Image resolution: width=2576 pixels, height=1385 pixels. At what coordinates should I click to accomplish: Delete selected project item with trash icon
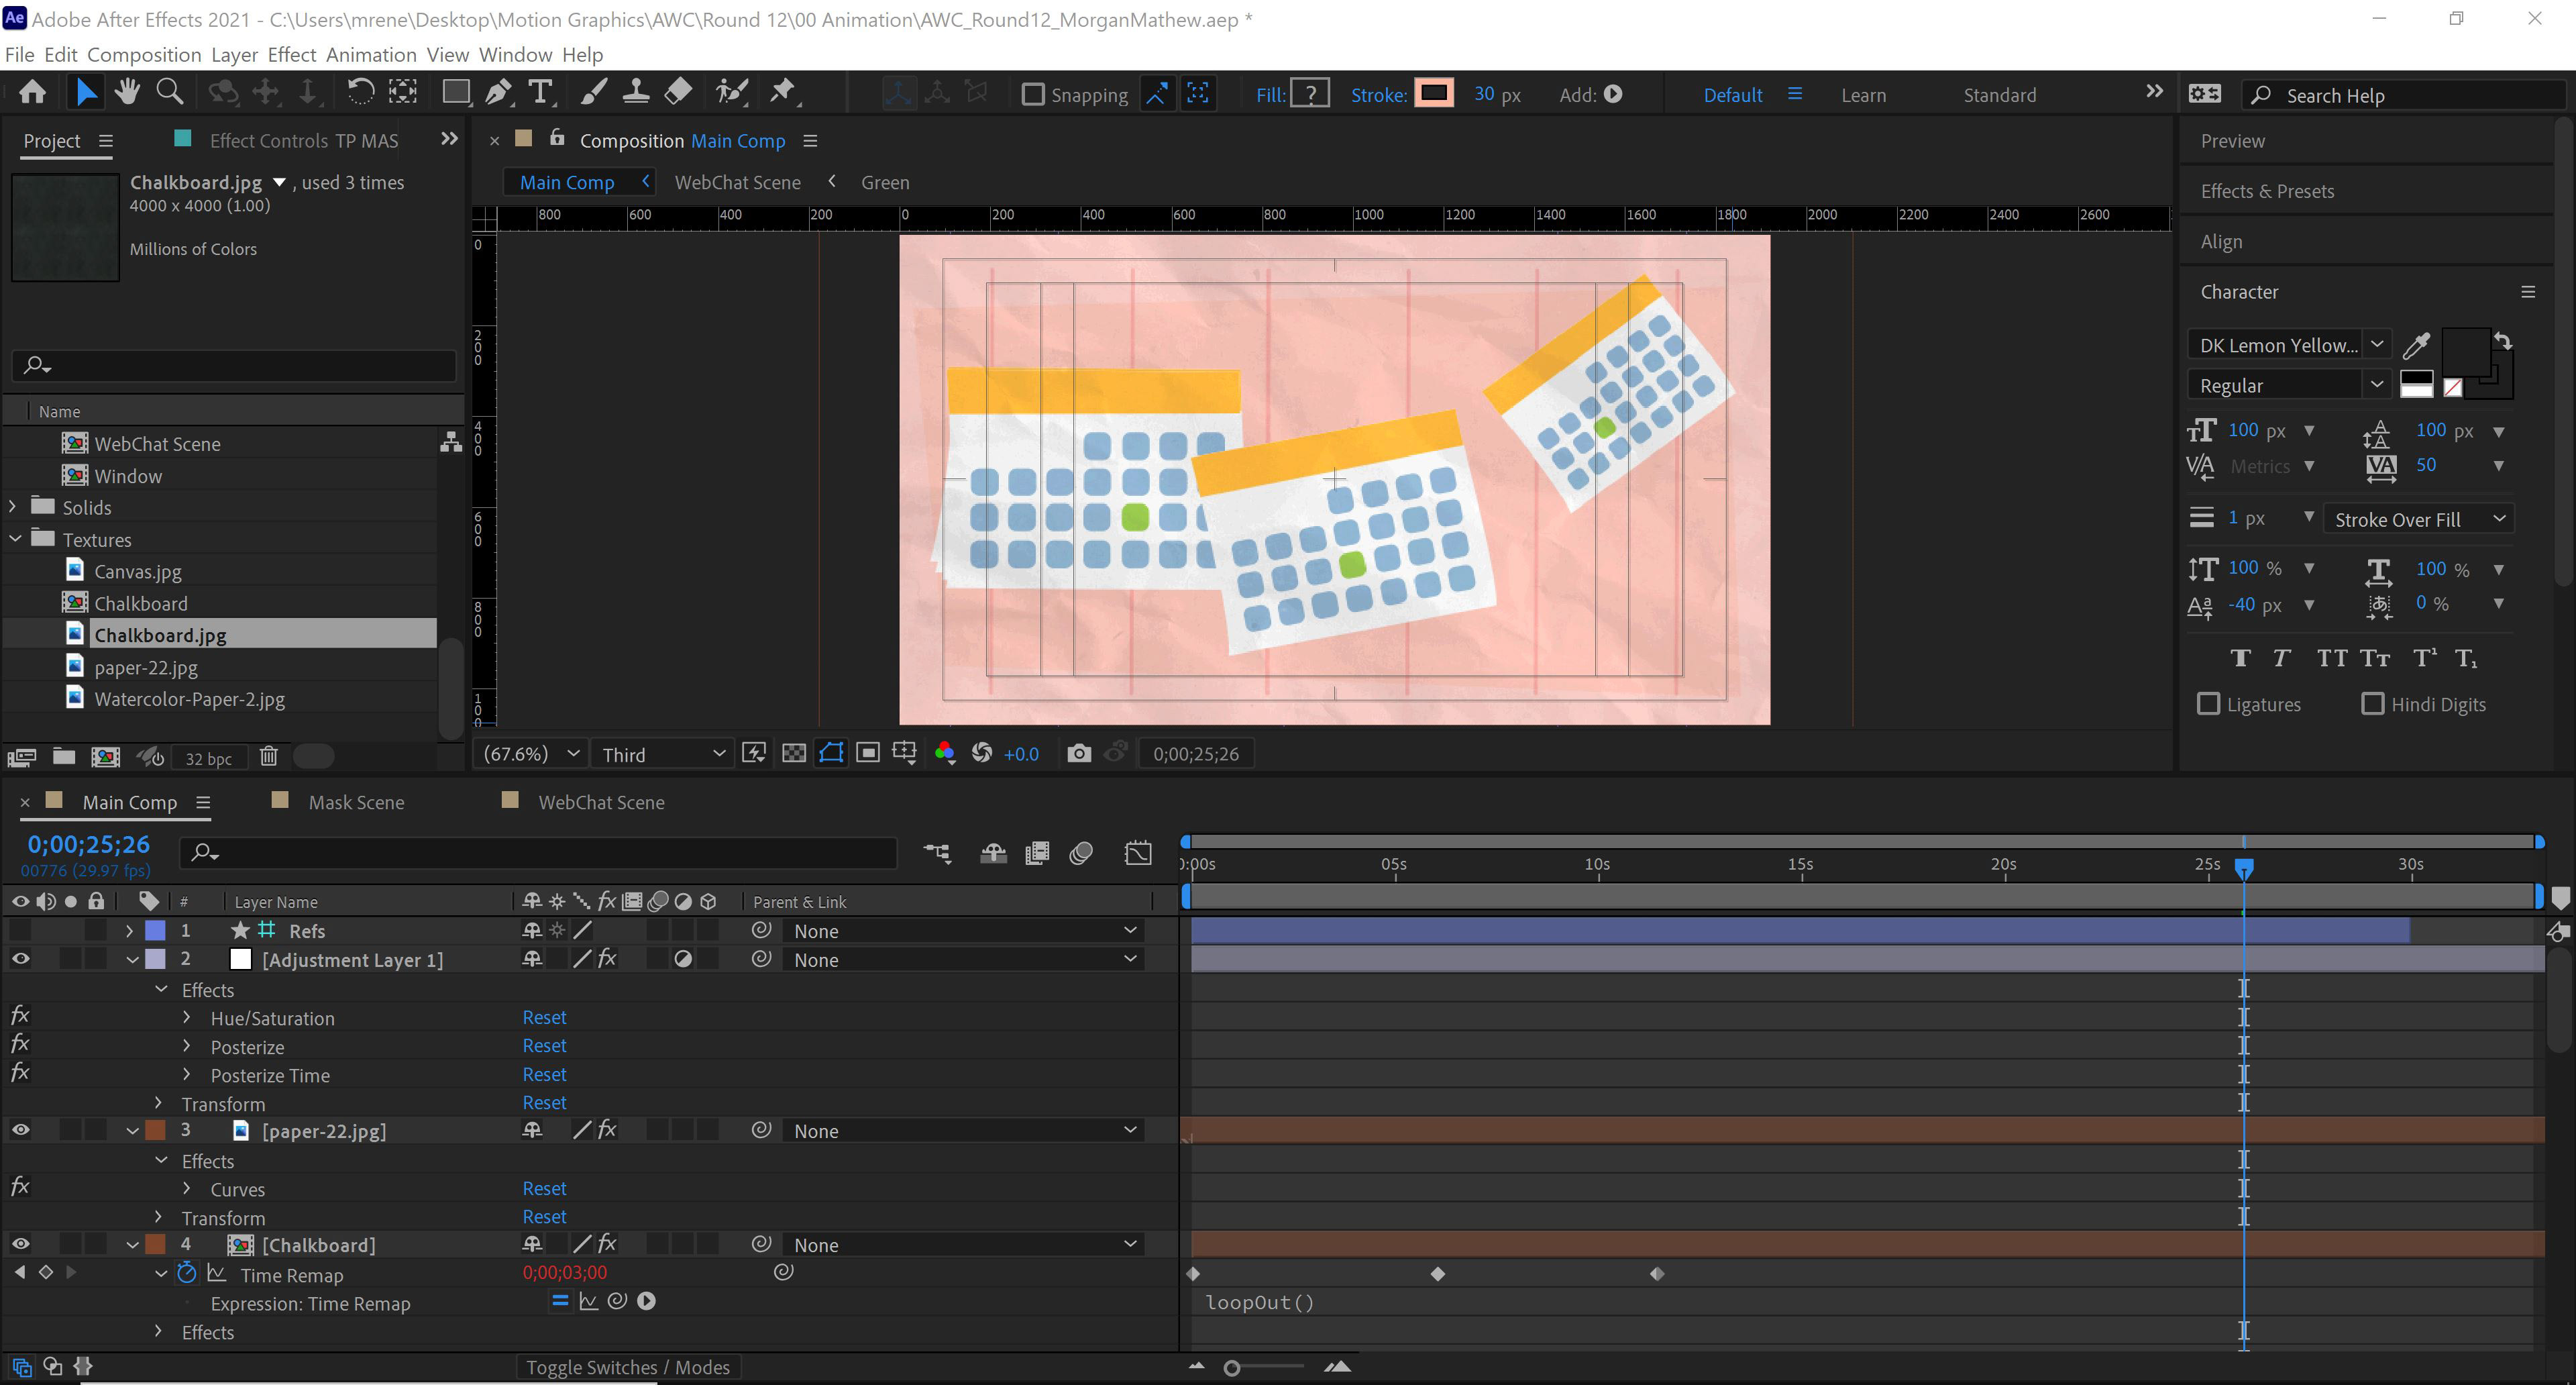tap(268, 757)
